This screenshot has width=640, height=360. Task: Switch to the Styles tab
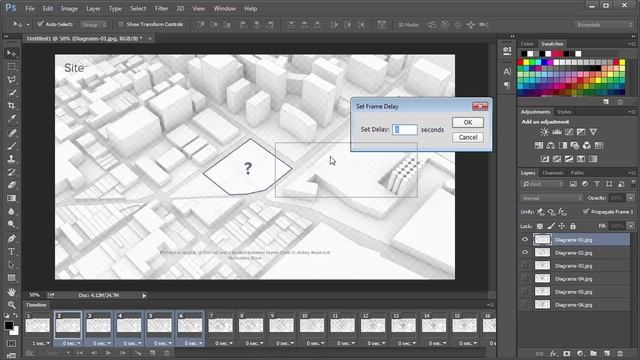point(564,111)
